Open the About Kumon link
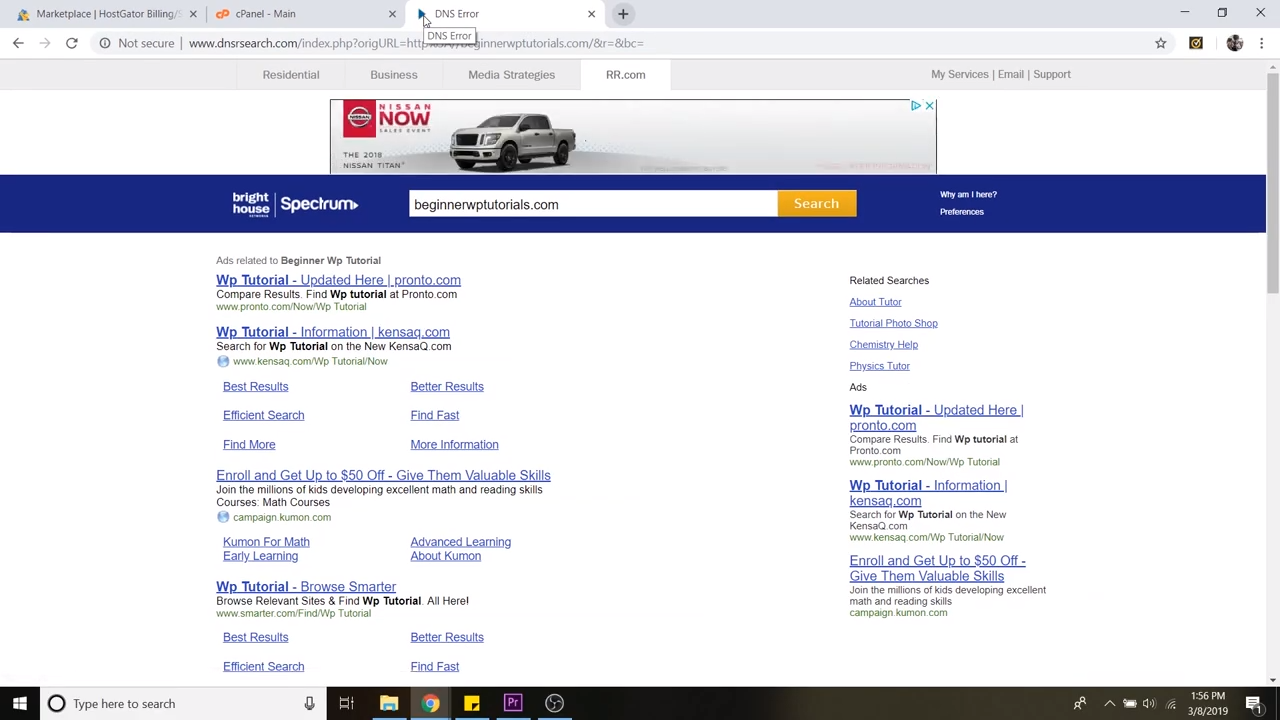The height and width of the screenshot is (720, 1280). (x=445, y=556)
